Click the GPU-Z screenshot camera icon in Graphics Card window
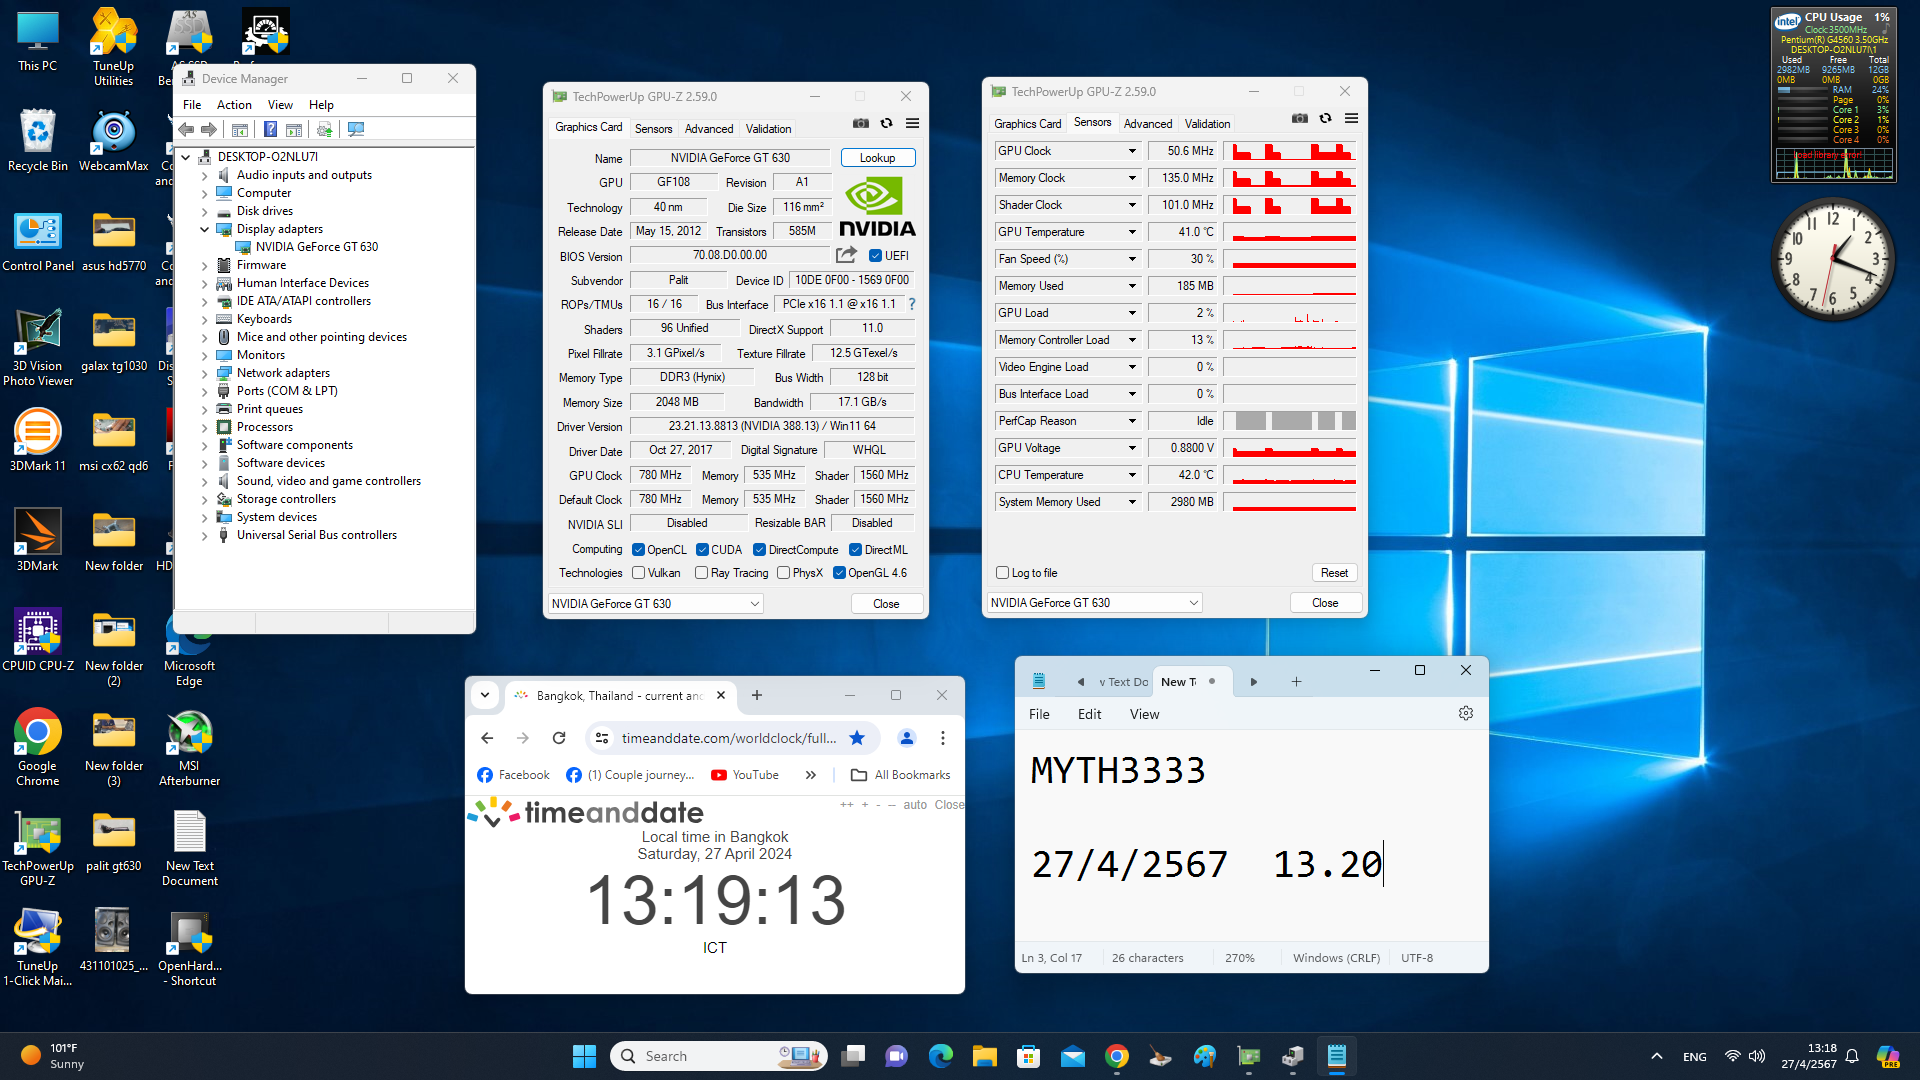The image size is (1920, 1080). 860,123
